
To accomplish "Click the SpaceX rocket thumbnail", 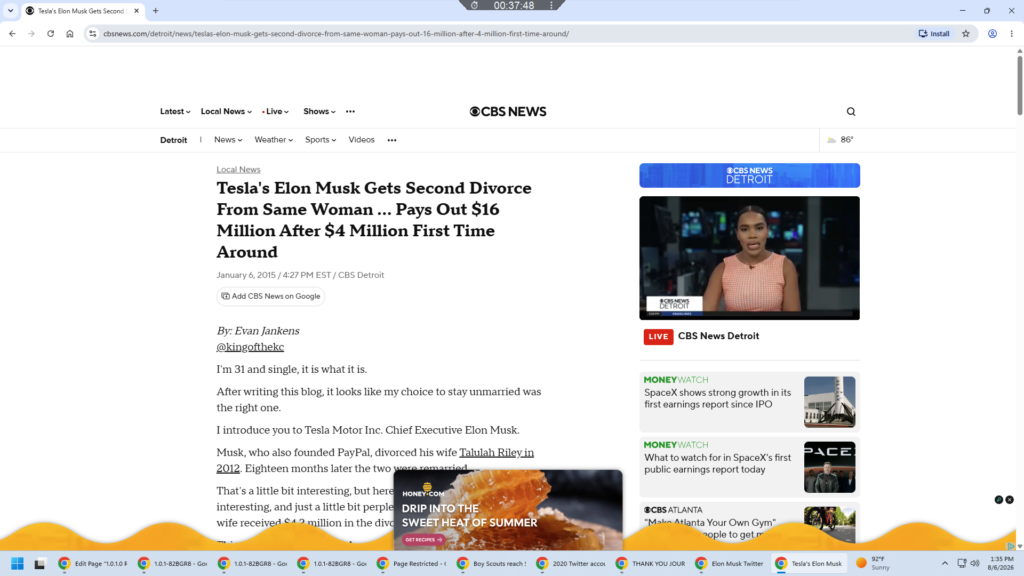I will pyautogui.click(x=829, y=402).
